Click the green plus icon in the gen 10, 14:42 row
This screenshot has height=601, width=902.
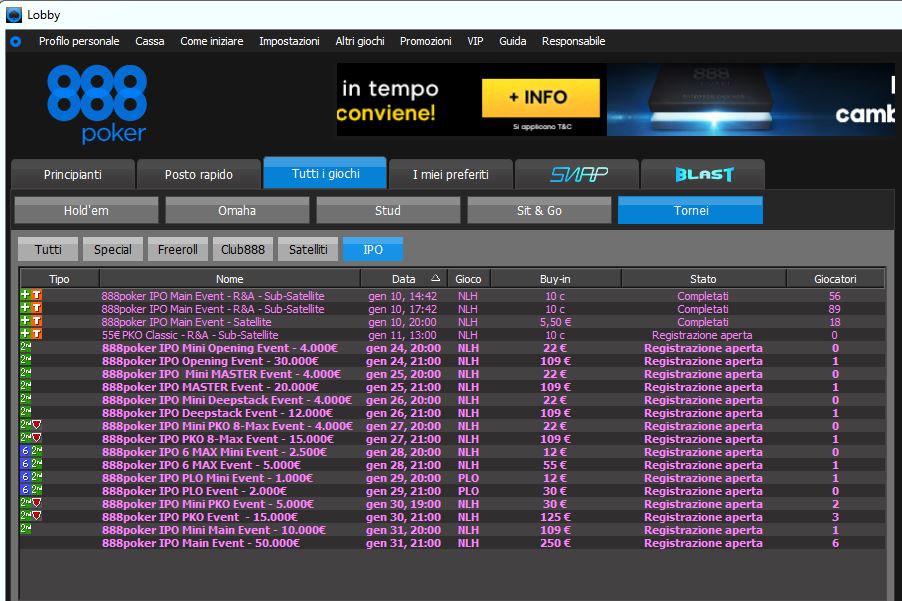pos(25,295)
